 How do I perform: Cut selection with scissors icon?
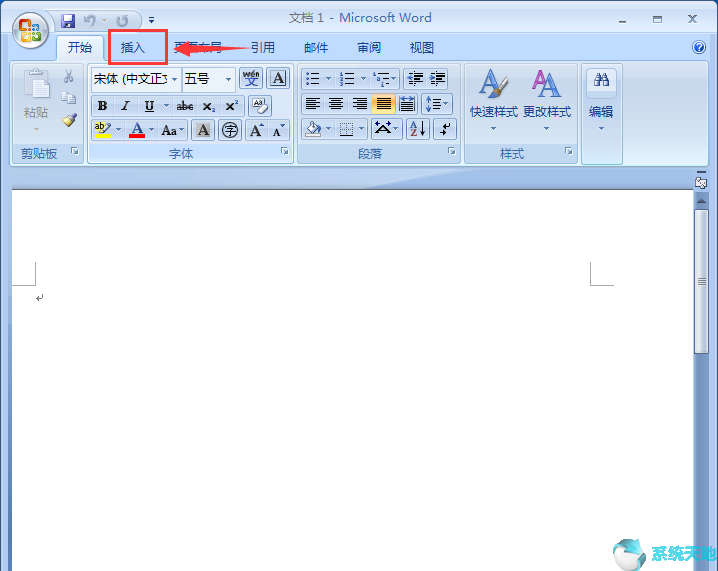[69, 76]
